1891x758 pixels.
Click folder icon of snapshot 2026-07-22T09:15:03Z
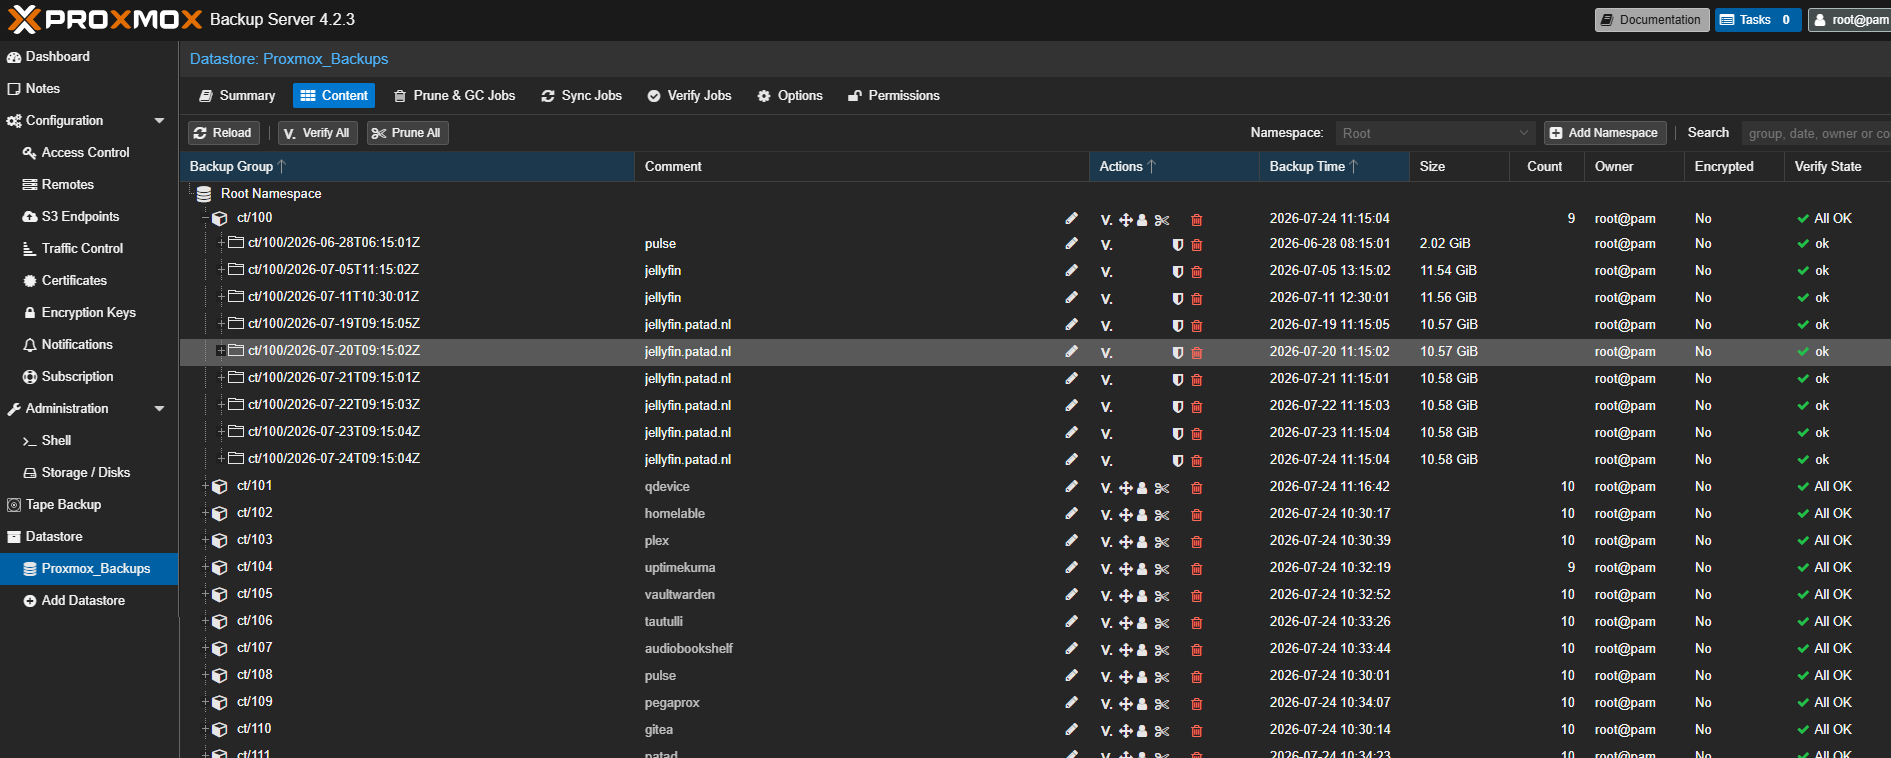236,404
